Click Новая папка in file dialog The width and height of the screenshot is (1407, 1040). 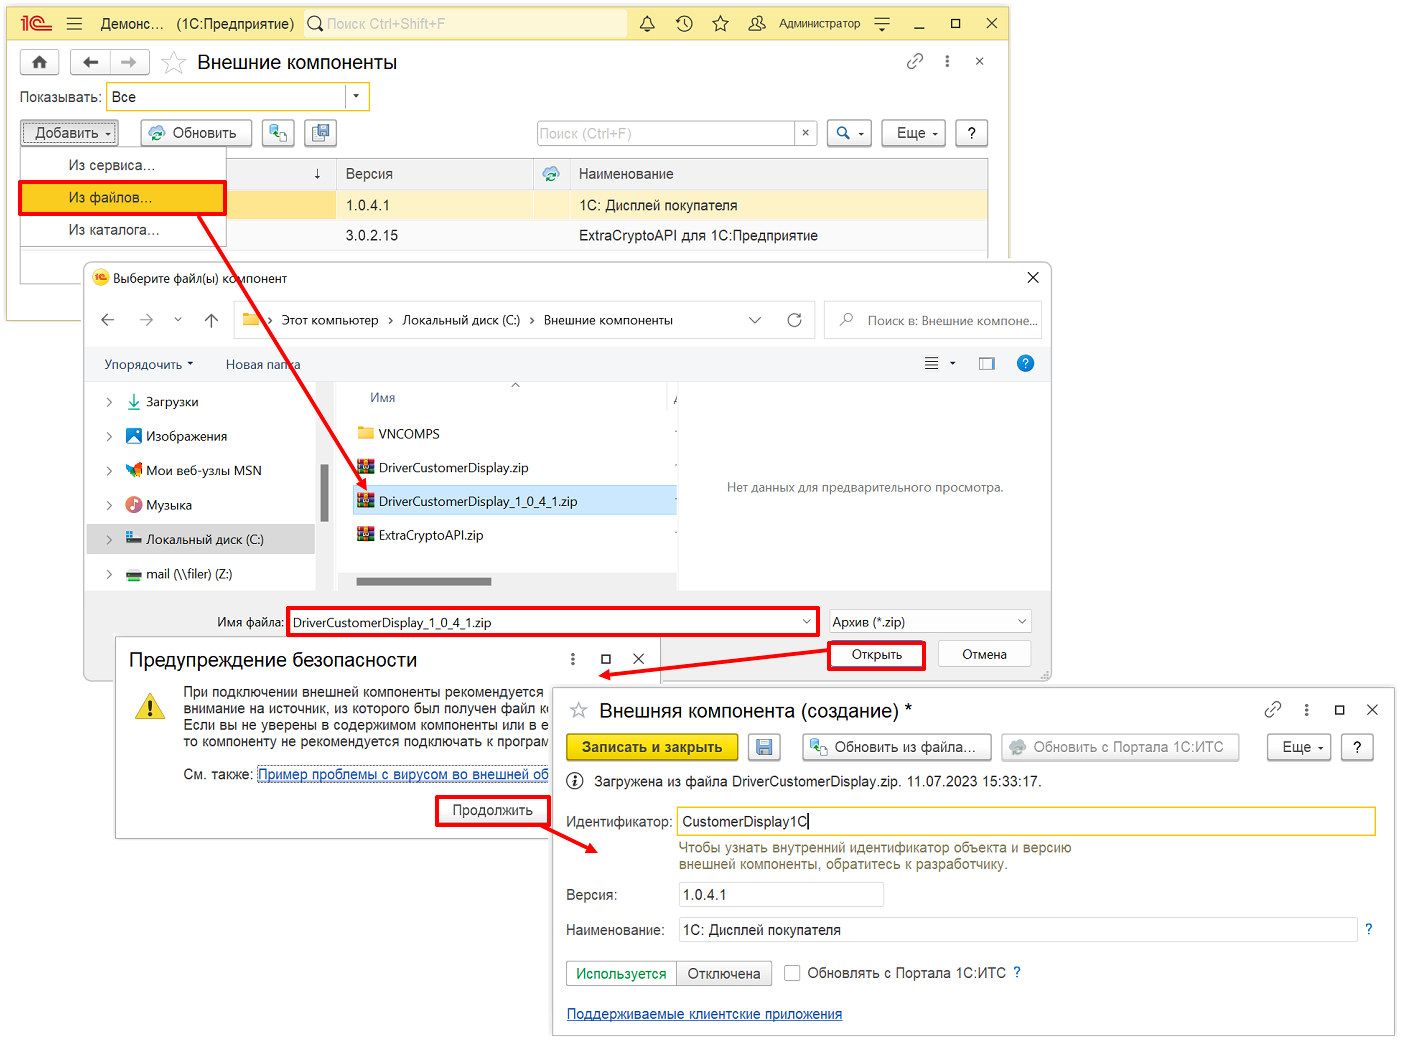(263, 364)
